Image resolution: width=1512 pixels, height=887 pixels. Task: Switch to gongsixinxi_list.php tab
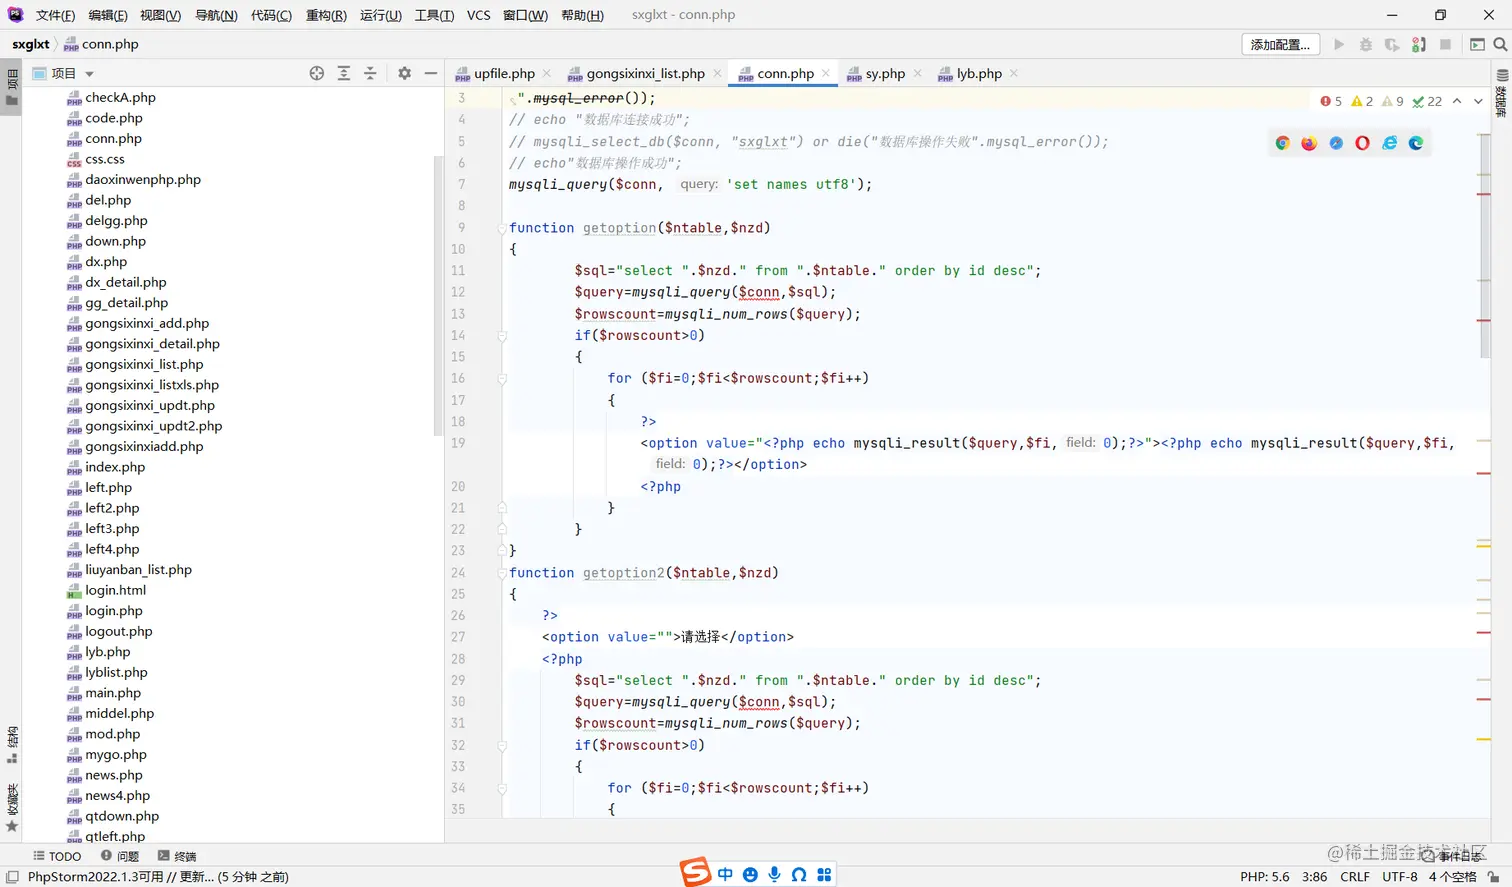pos(645,73)
